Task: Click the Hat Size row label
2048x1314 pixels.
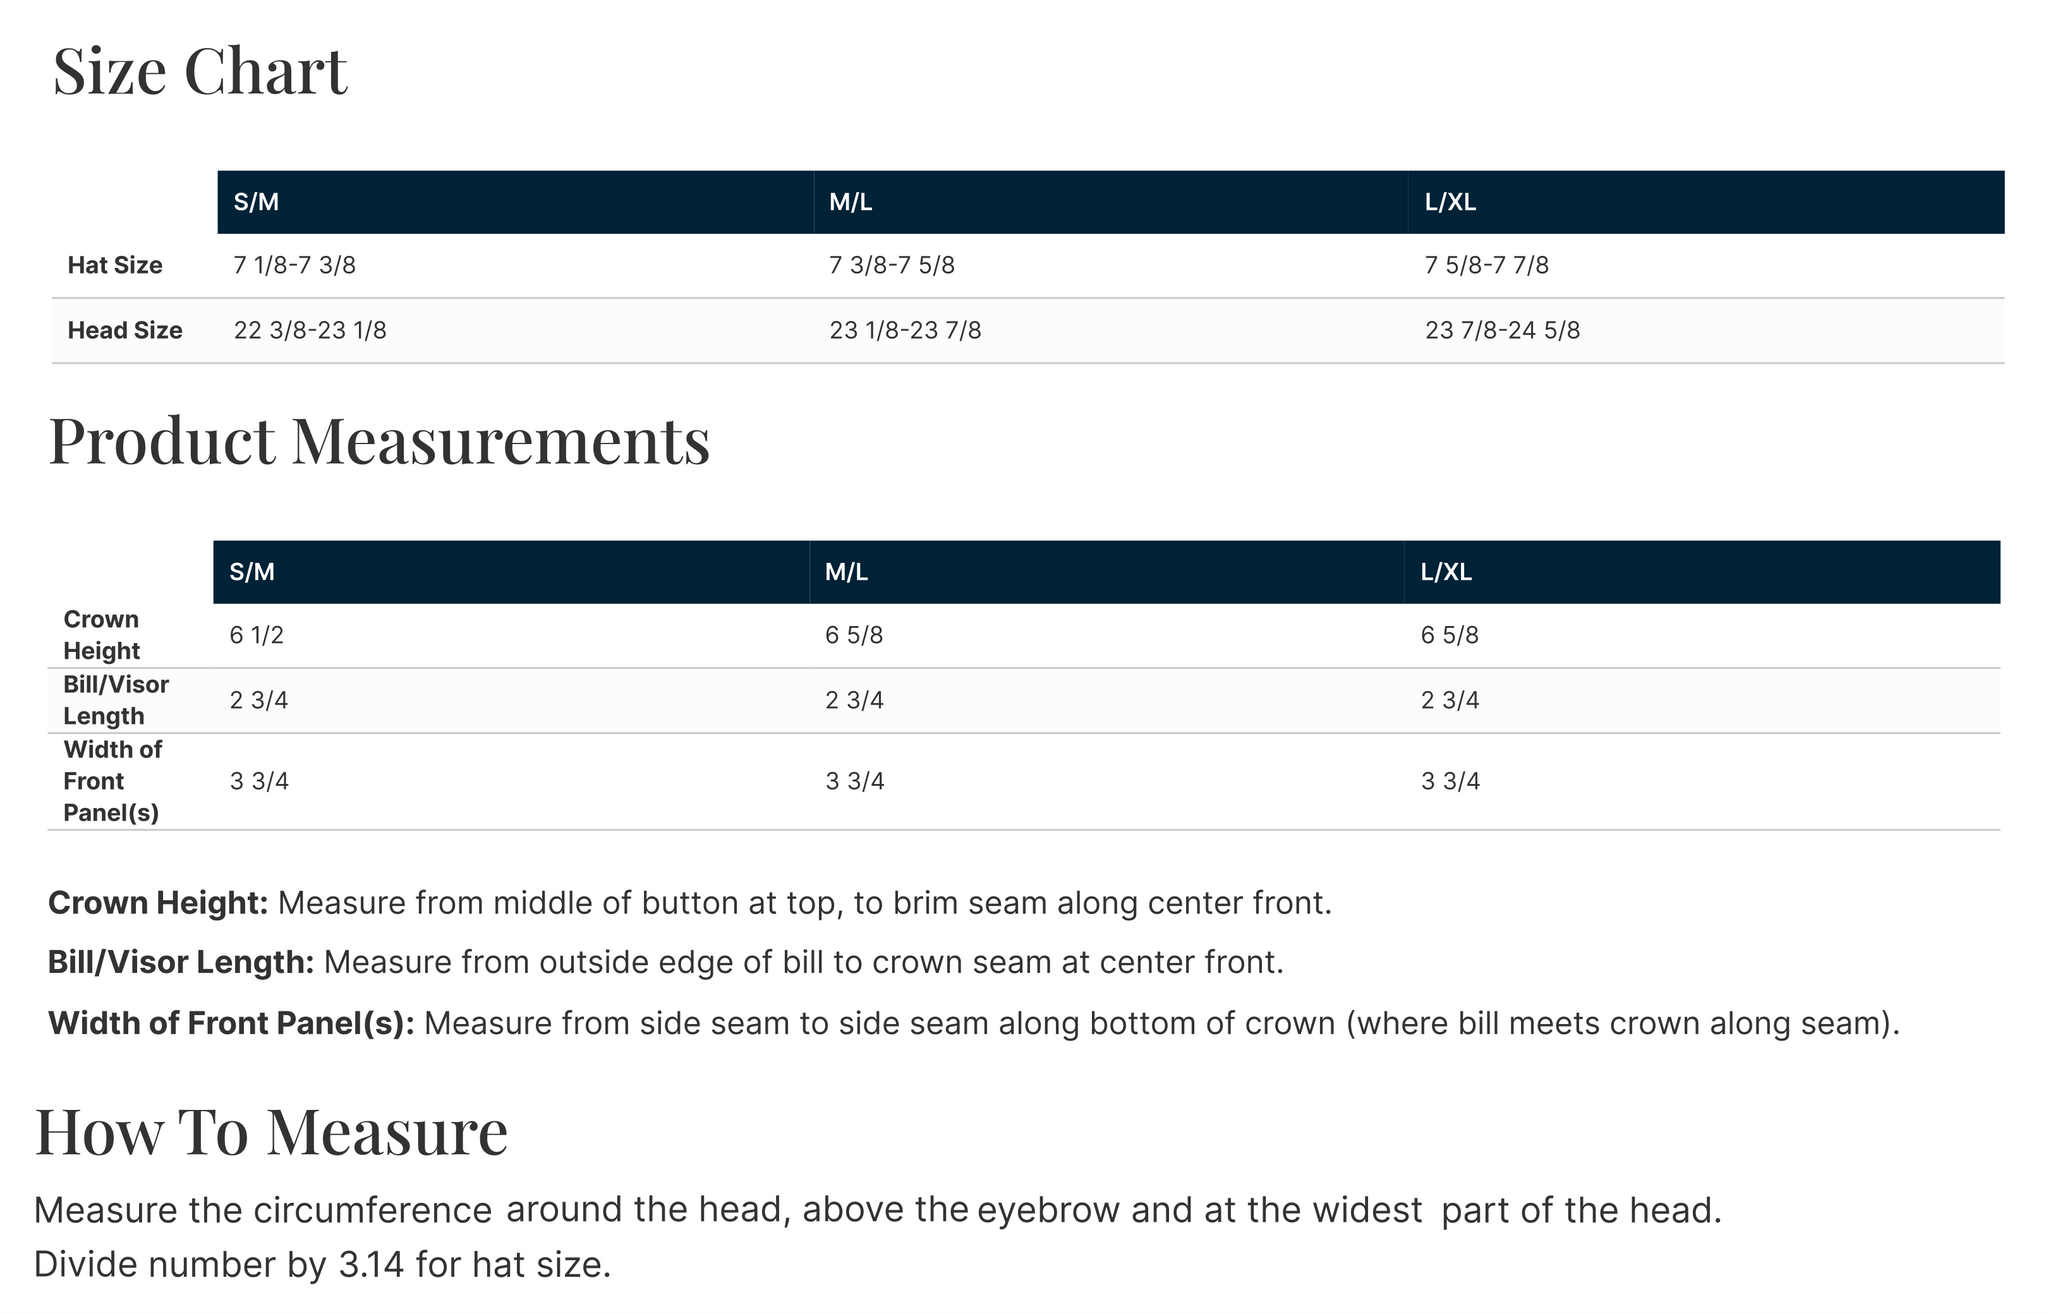Action: coord(115,266)
